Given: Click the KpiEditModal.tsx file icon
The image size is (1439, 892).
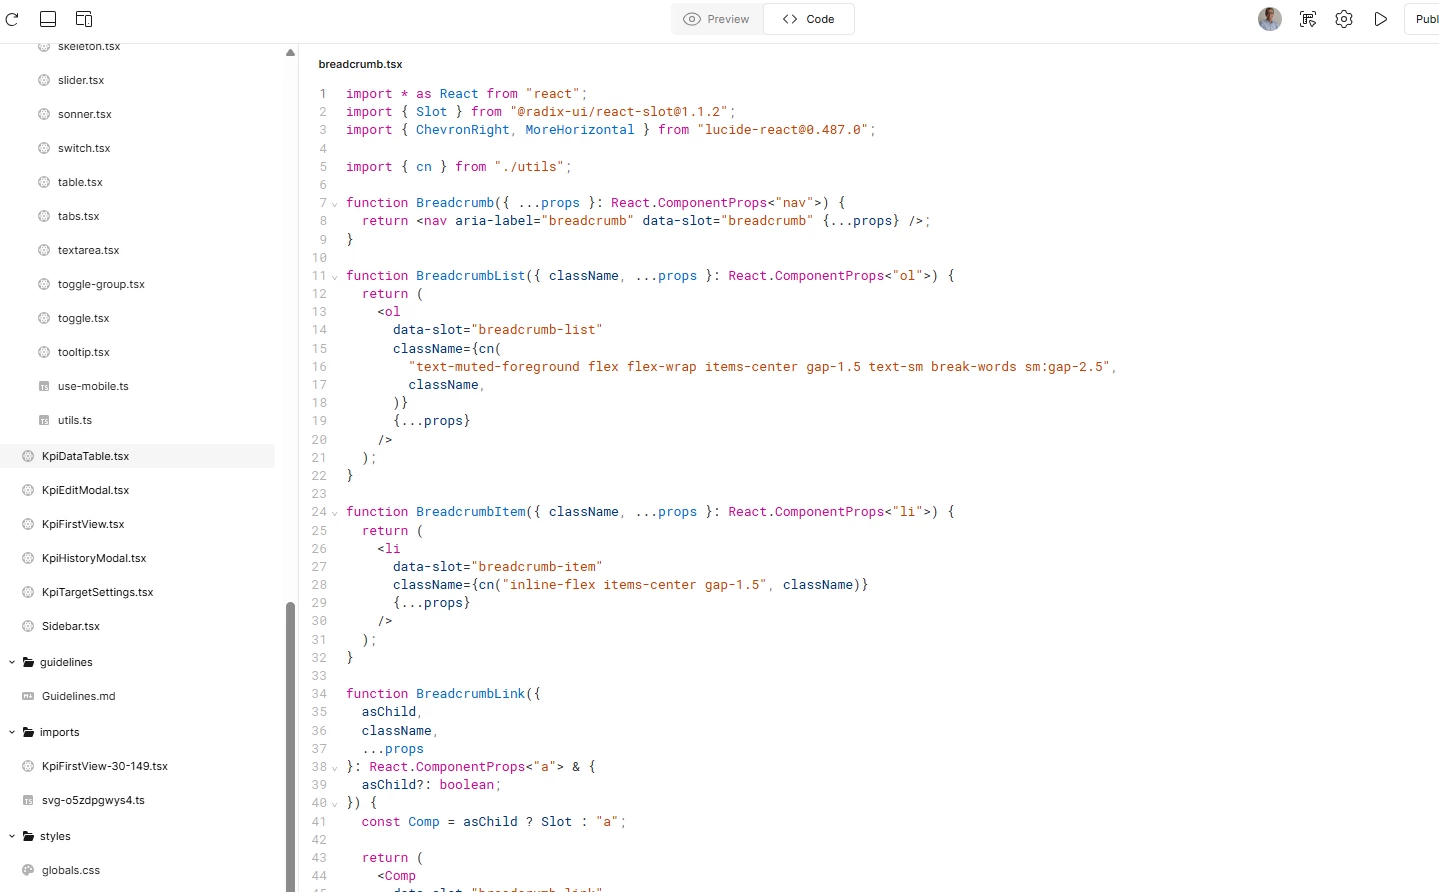Looking at the screenshot, I should (28, 490).
